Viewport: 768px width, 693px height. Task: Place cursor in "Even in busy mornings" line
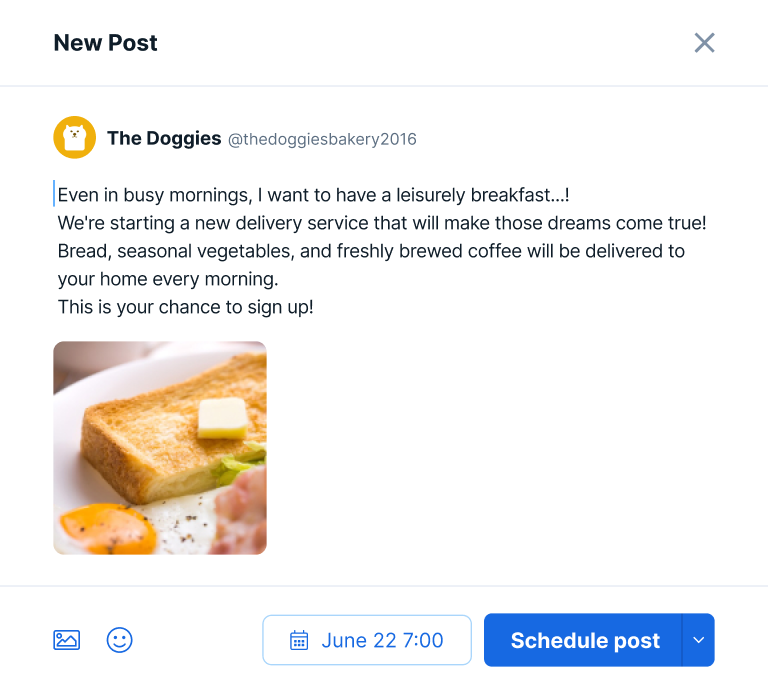click(200, 195)
